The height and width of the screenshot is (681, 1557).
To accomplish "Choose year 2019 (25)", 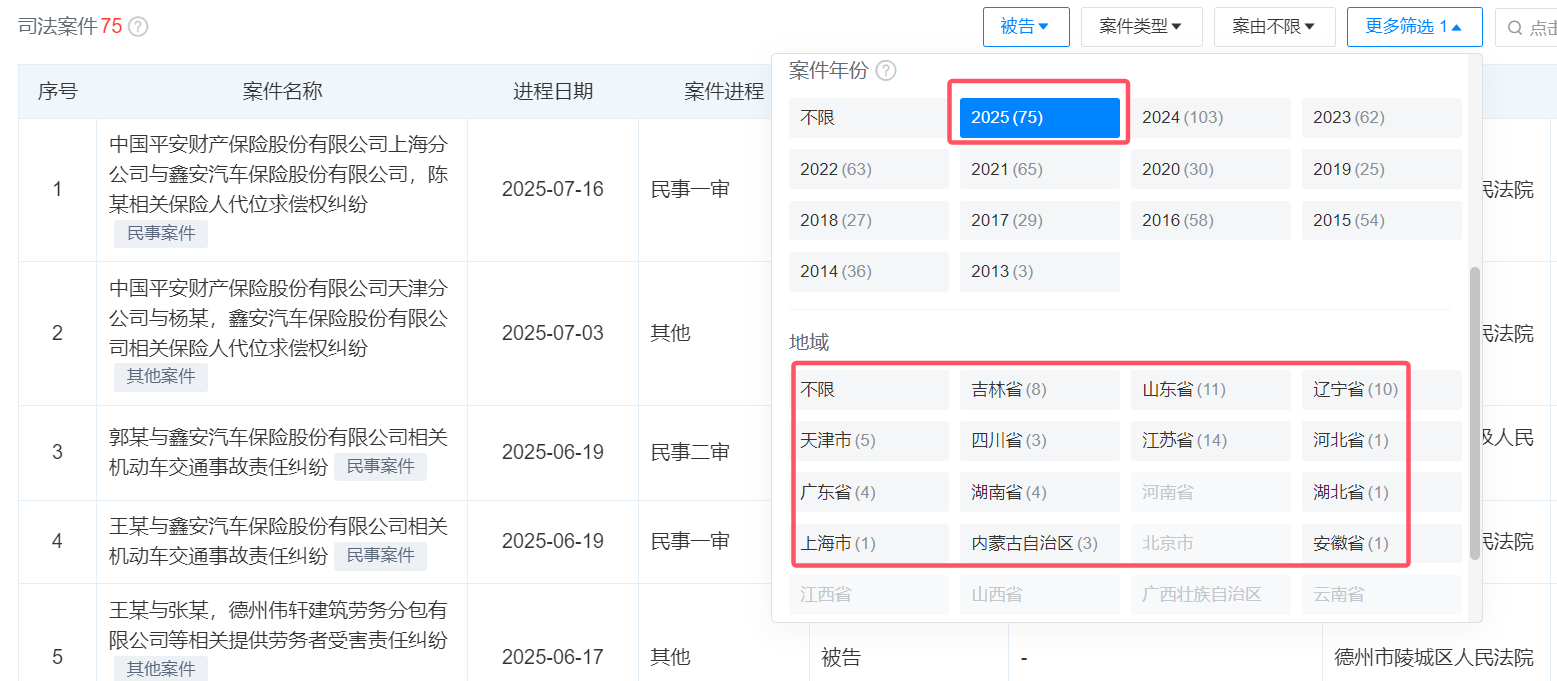I will pyautogui.click(x=1382, y=169).
